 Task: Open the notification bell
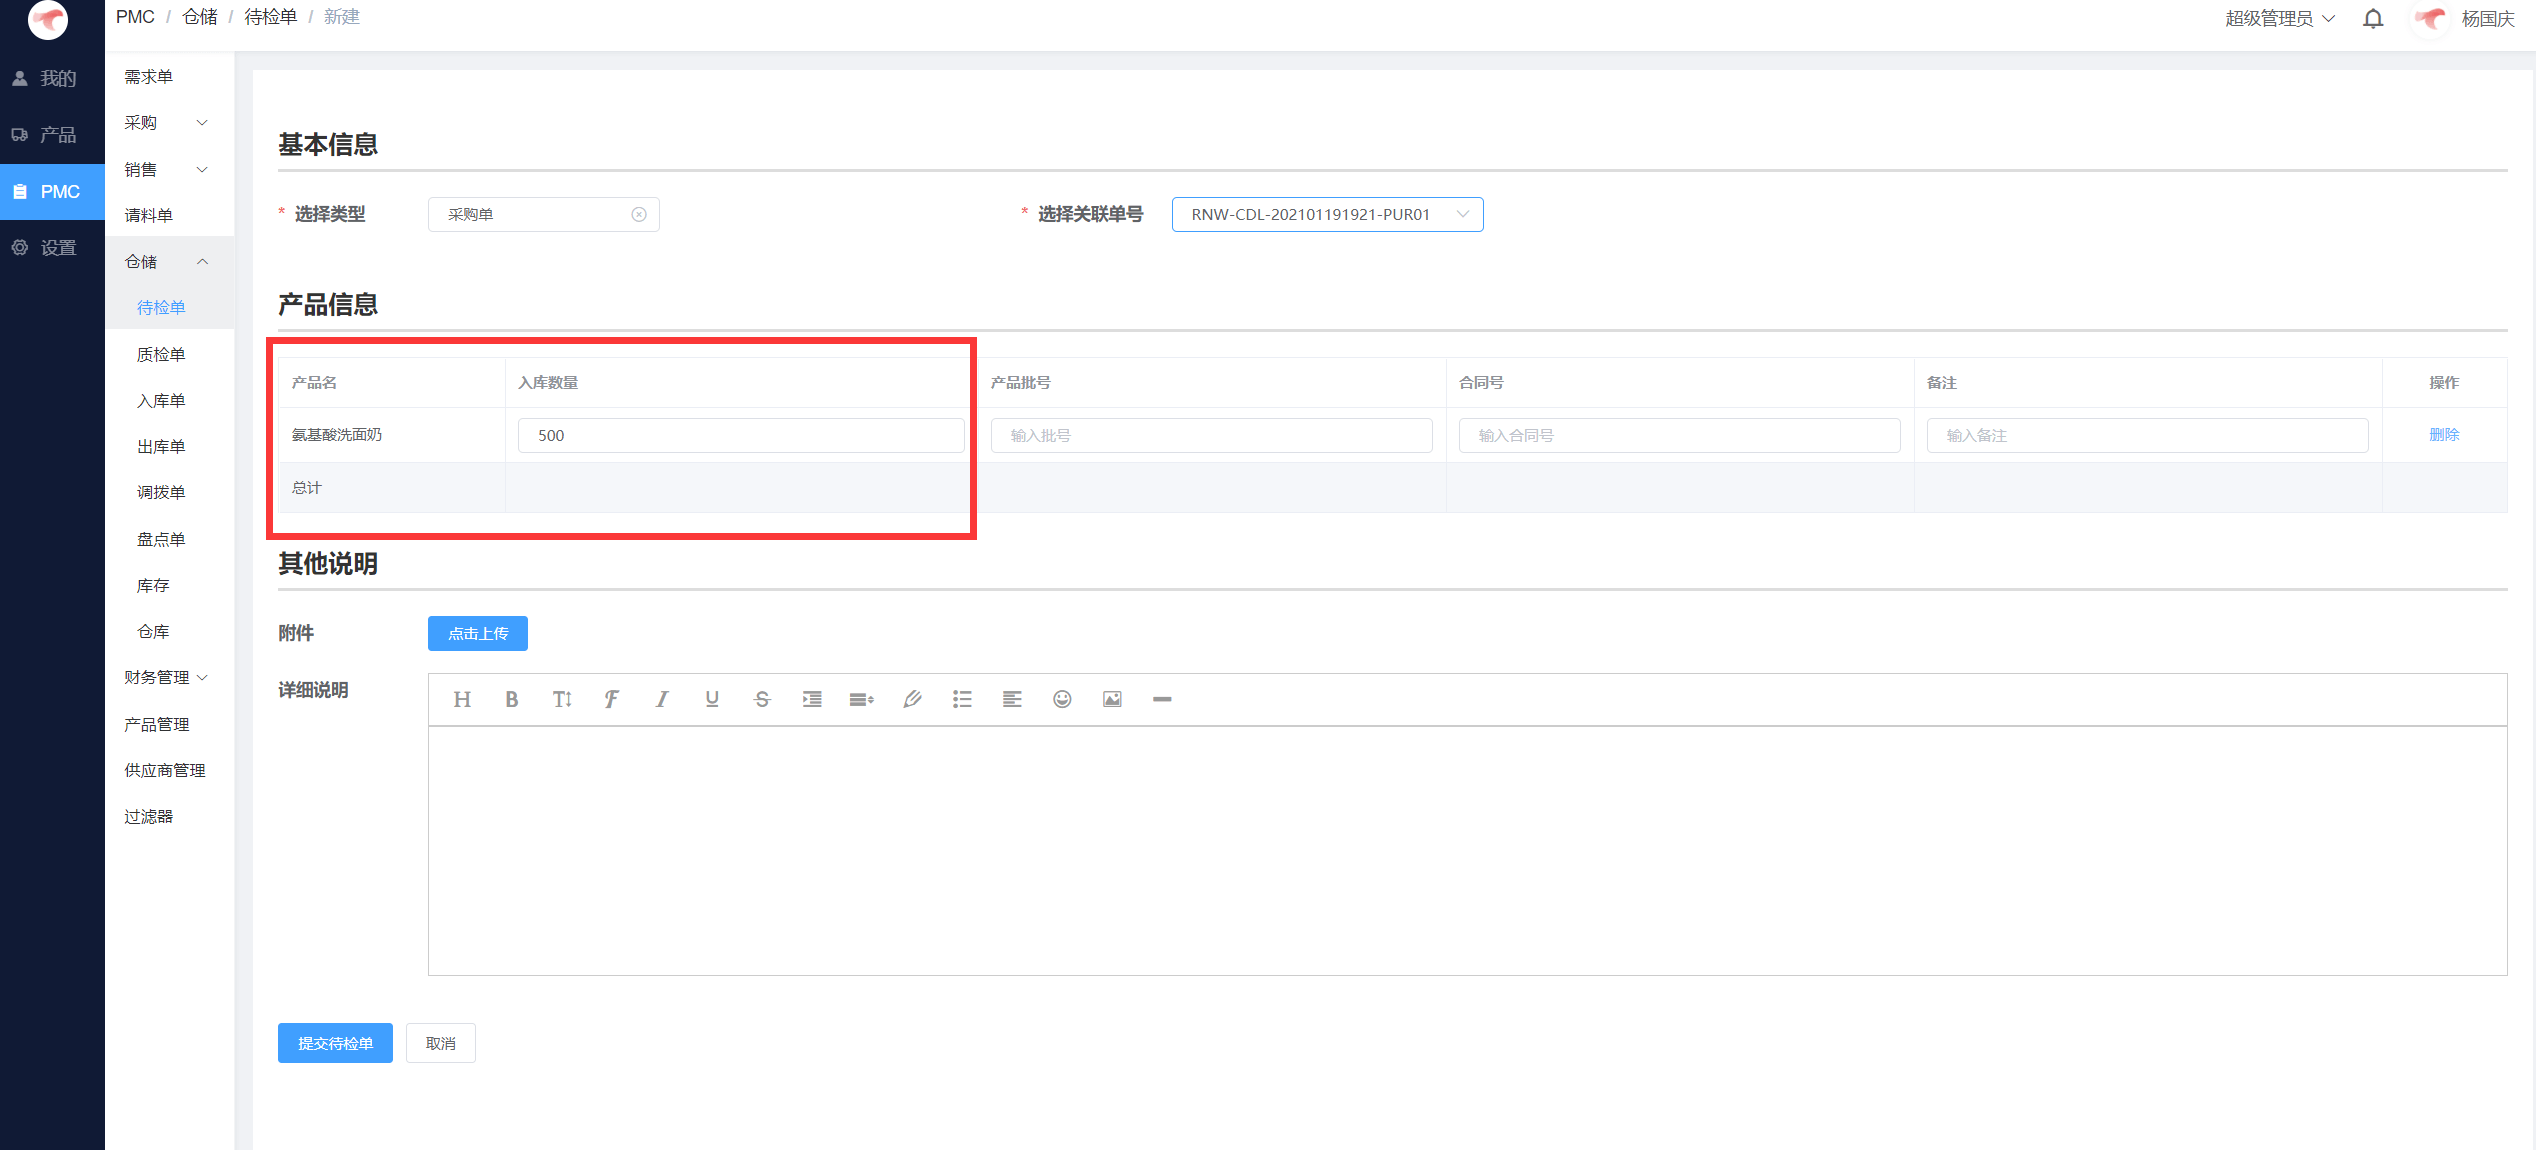2373,19
